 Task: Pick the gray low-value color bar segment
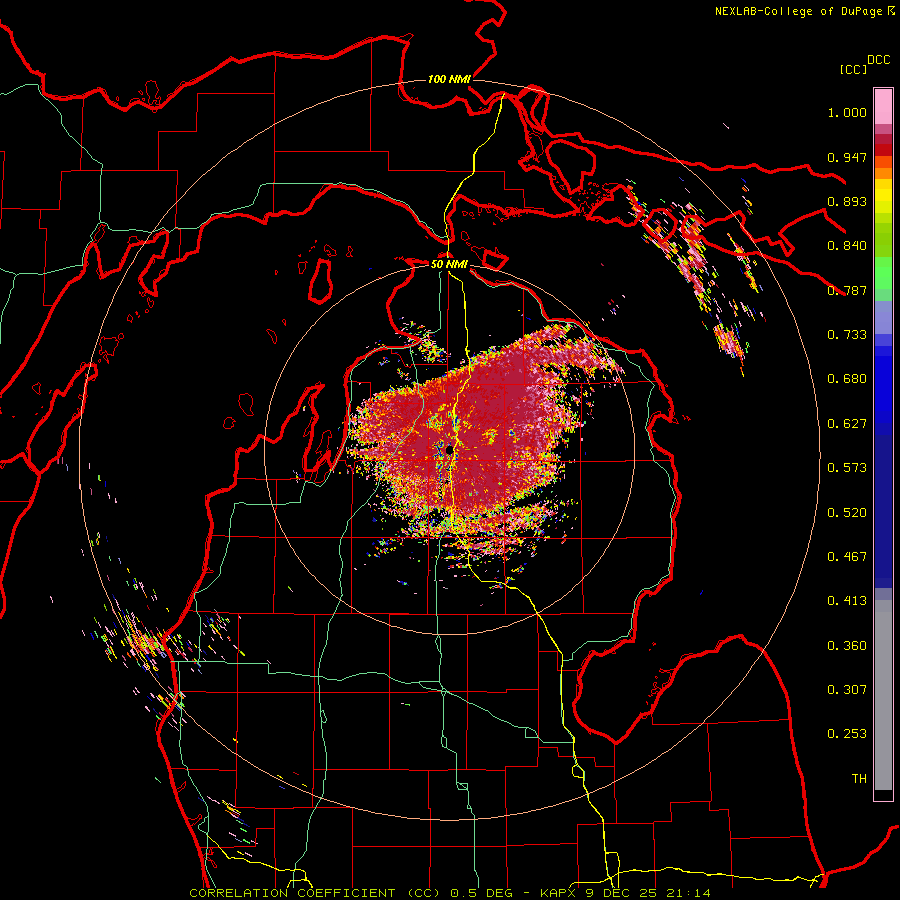click(x=883, y=695)
